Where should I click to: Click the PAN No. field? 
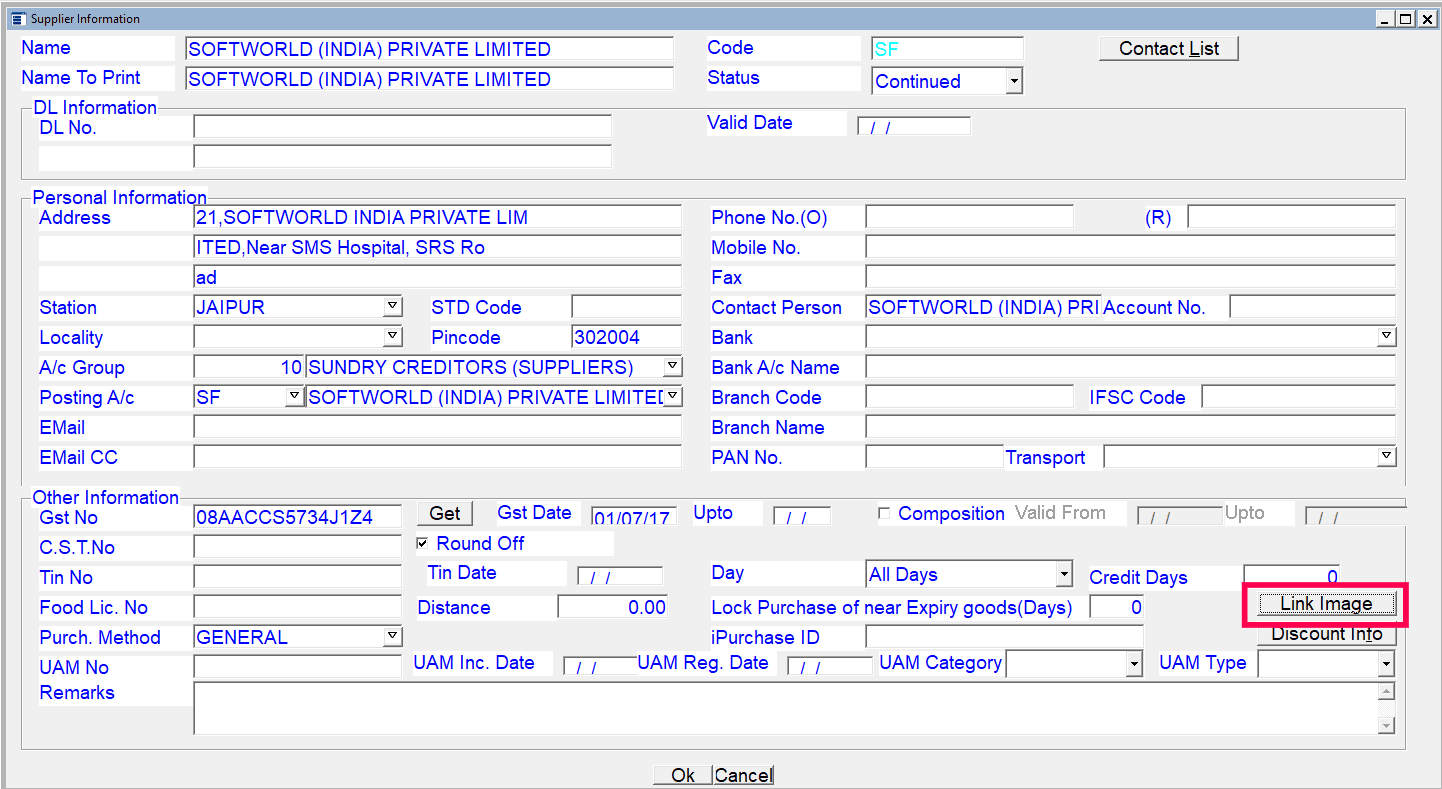pos(934,457)
